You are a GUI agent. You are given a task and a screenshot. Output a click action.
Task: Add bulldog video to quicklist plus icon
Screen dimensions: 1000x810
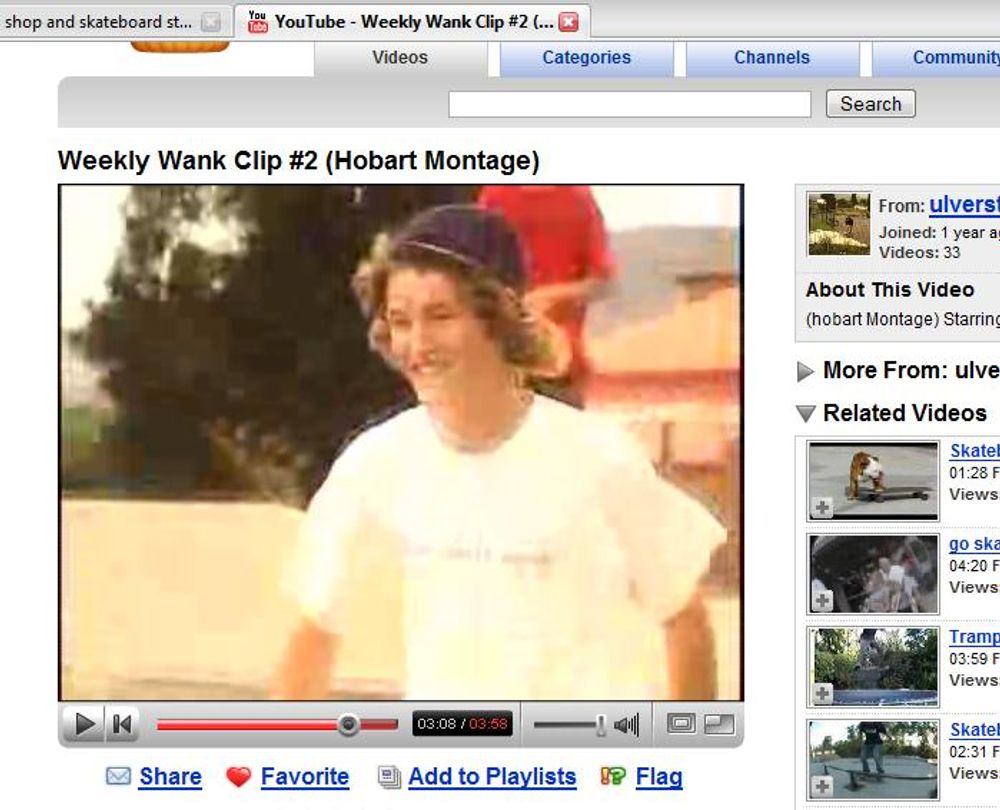[x=822, y=508]
